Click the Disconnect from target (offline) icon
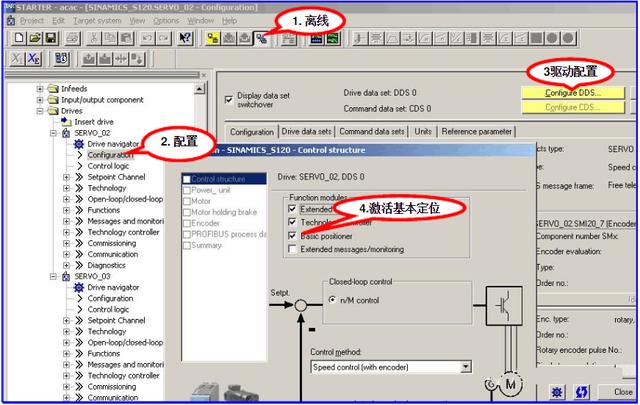Viewport: 640px width, 405px height. tap(260, 38)
